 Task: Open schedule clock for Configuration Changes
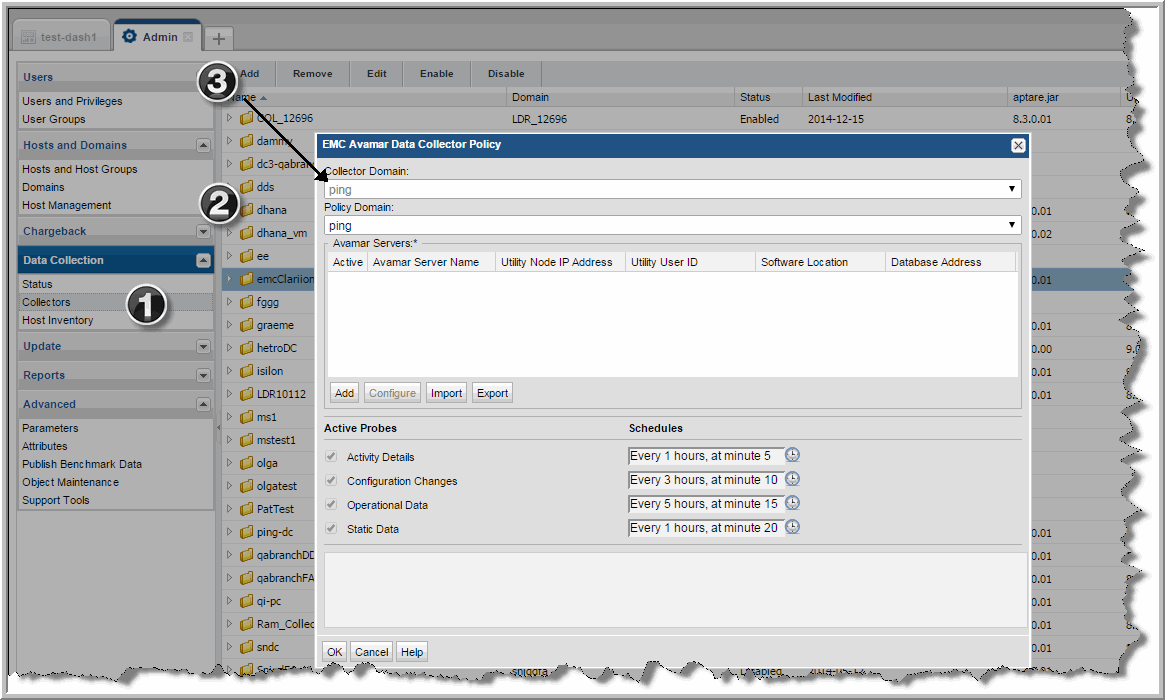(x=792, y=480)
